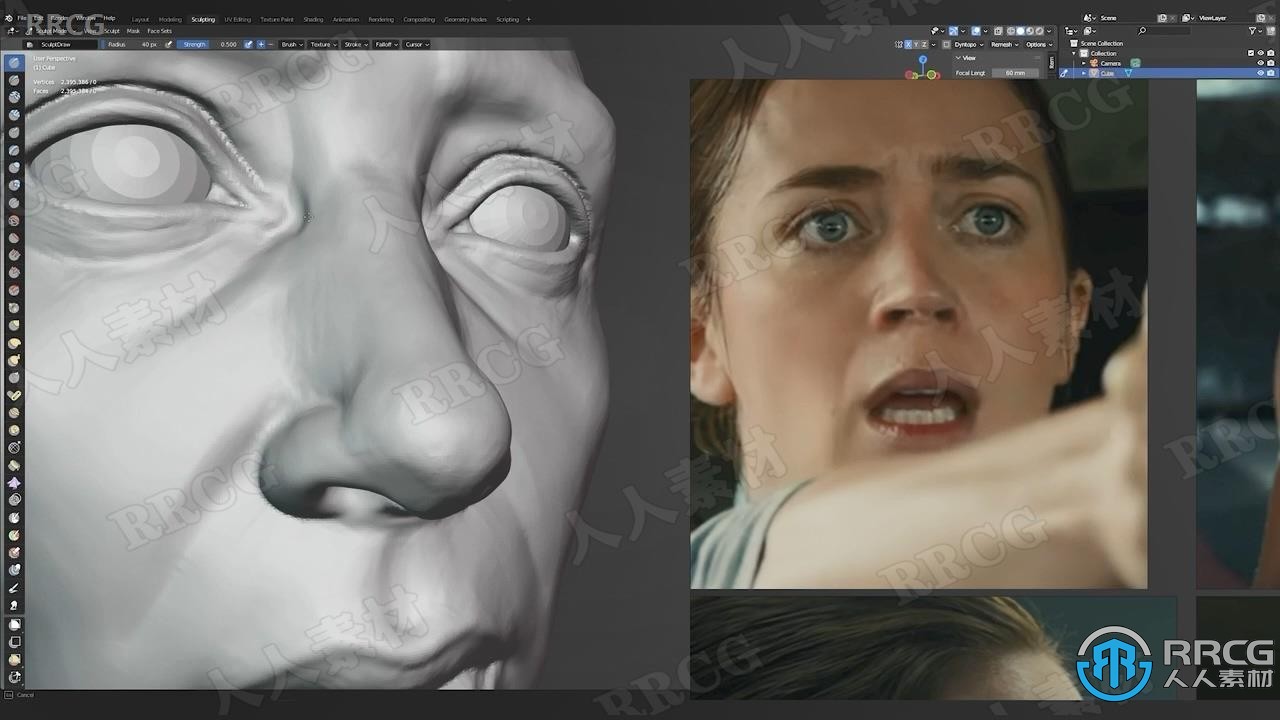
Task: Collapse the Collection in outliner
Action: click(x=1074, y=54)
